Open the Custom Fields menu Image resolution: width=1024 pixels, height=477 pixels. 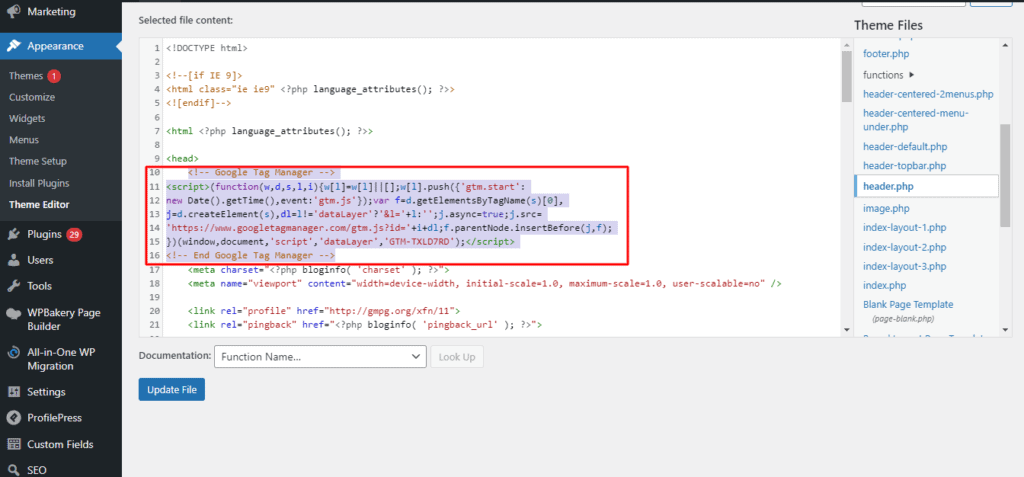(x=61, y=444)
